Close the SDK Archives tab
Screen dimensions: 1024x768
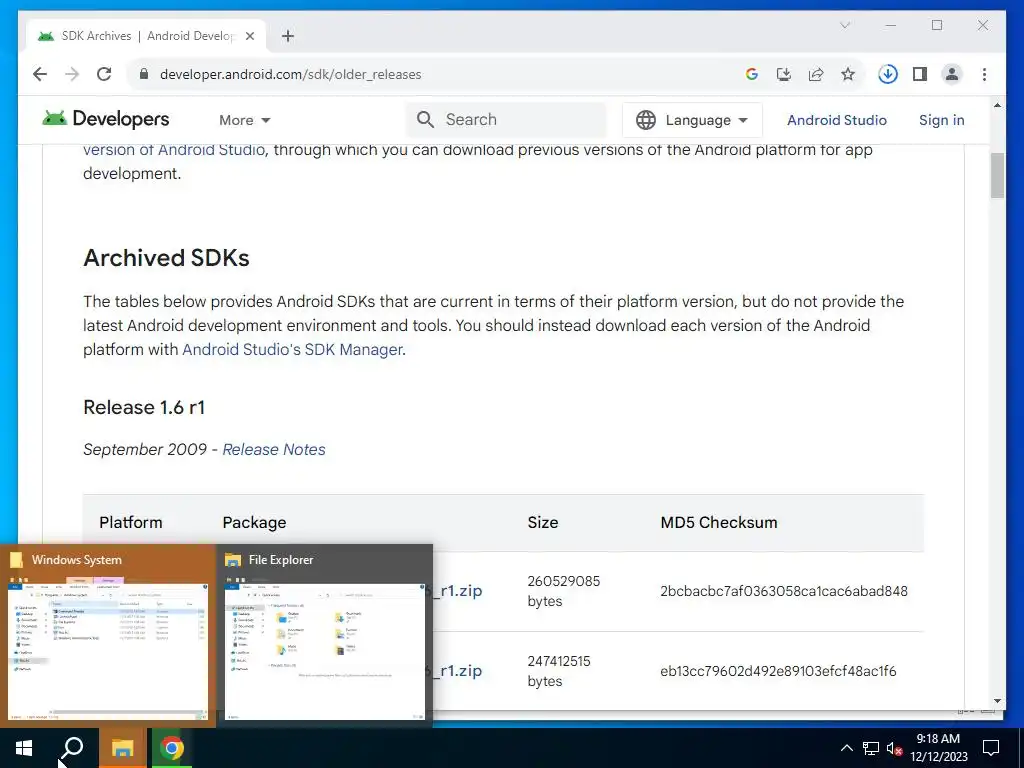tap(249, 36)
